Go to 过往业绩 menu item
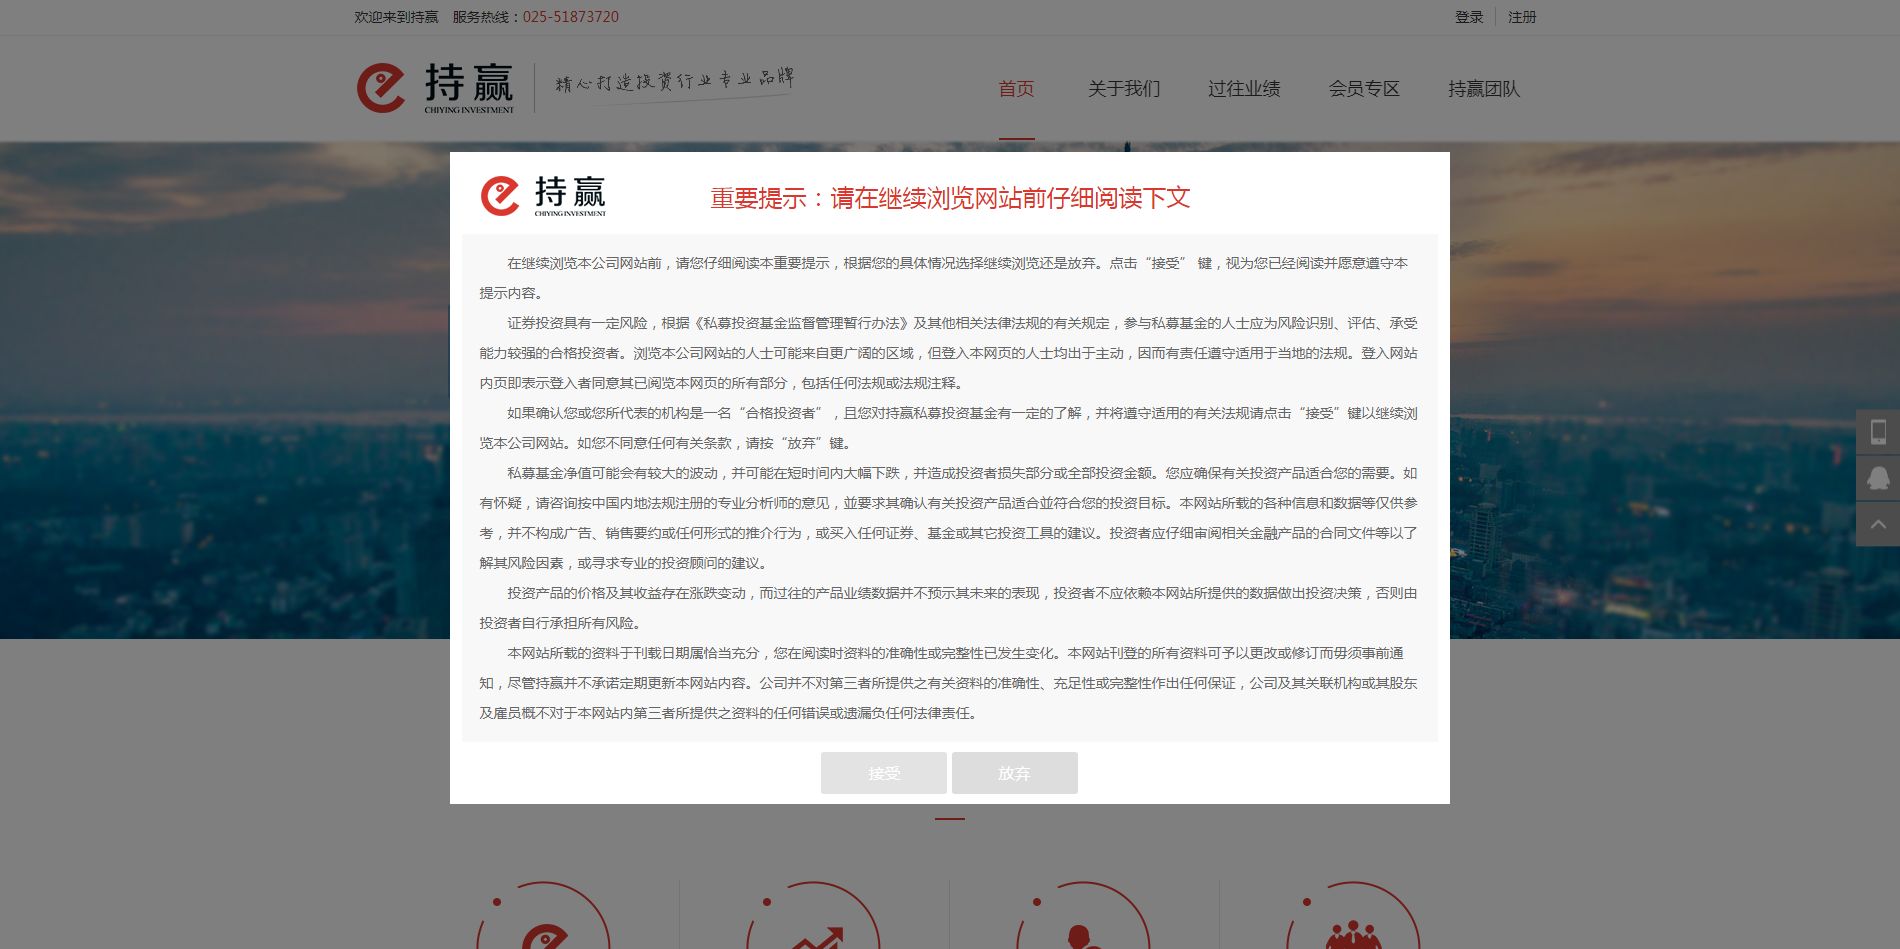Screen dimensions: 1900x949 (1244, 89)
